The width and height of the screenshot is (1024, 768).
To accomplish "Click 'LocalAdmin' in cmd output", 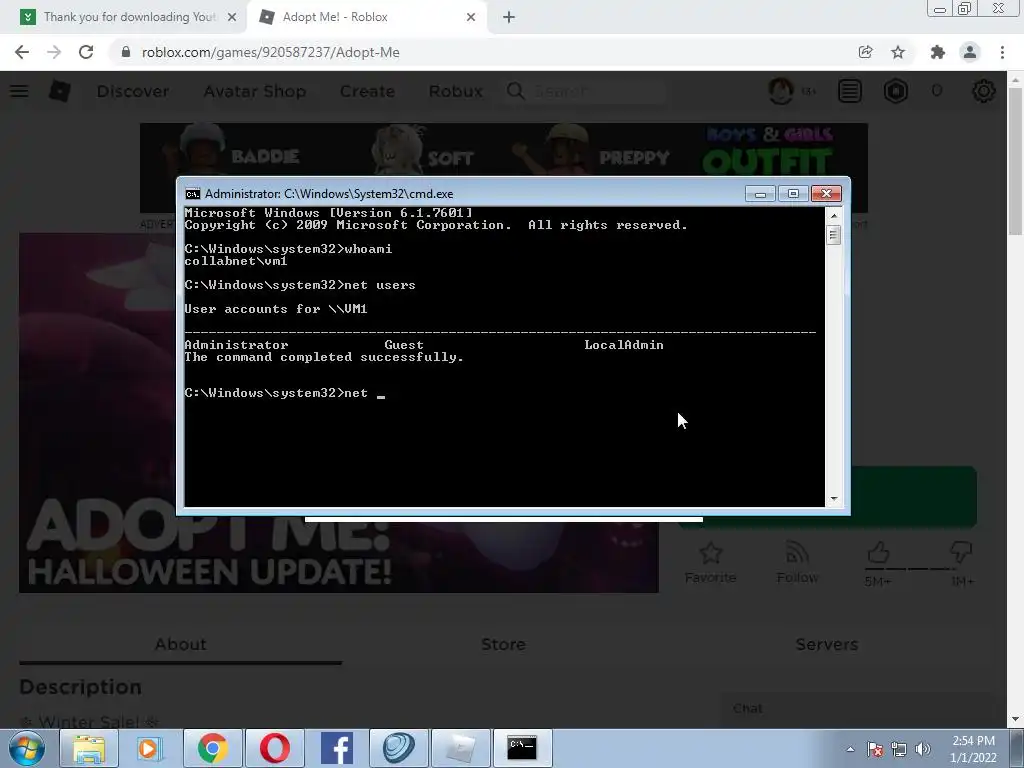I will click(x=624, y=345).
